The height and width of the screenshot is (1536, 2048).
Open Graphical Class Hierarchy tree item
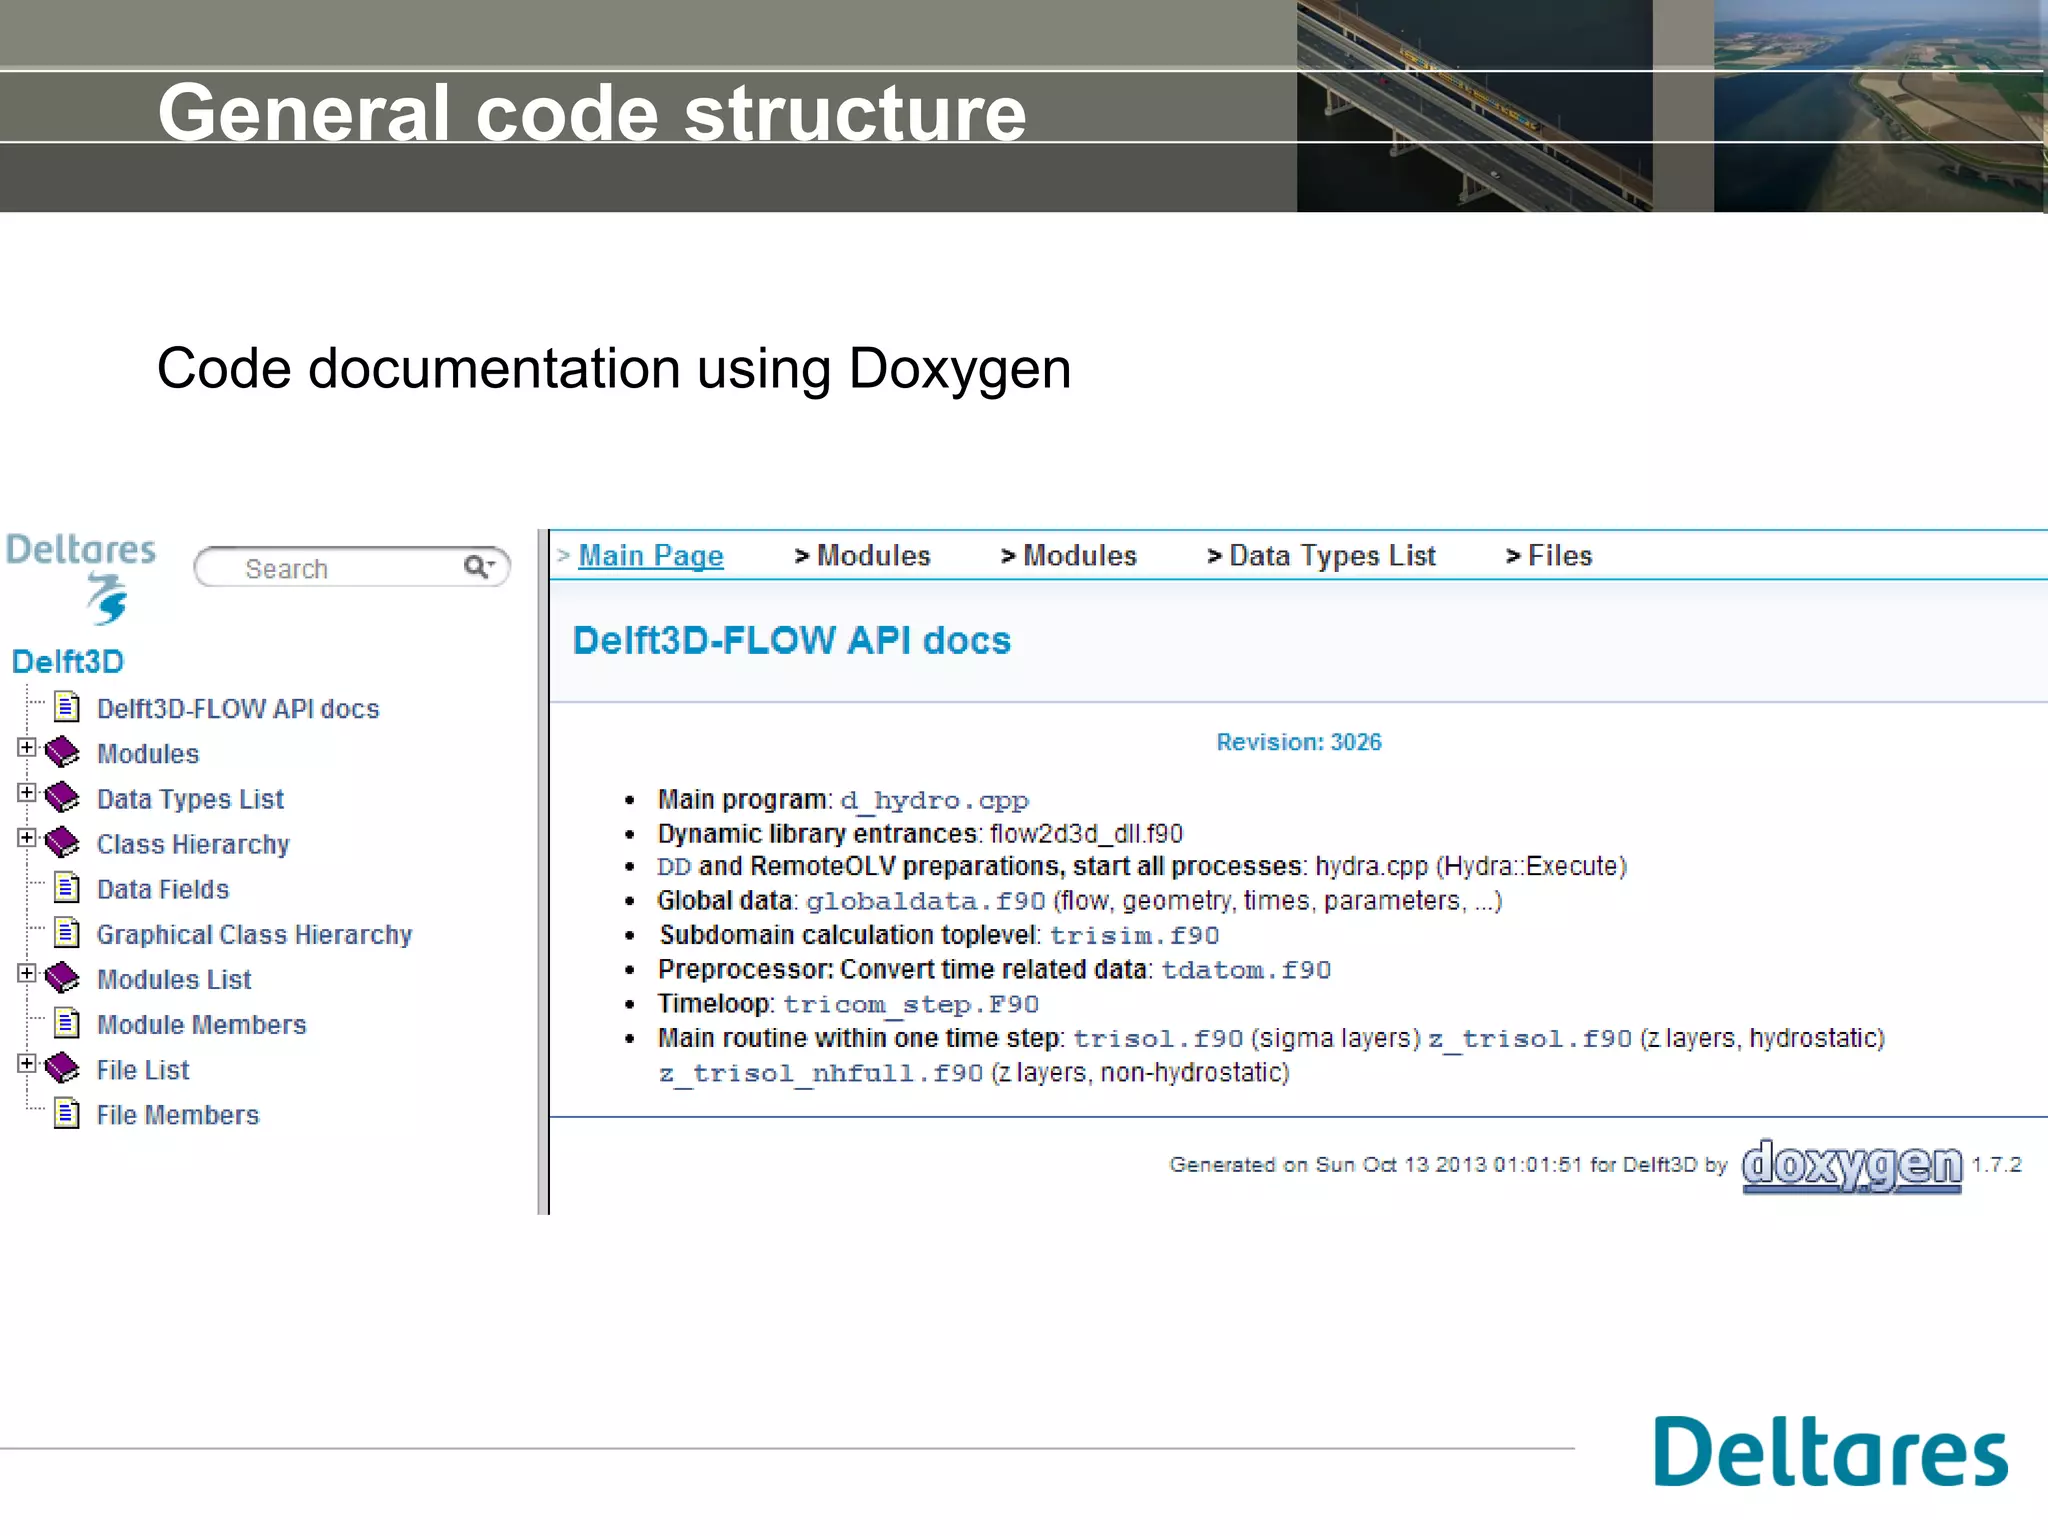tap(254, 934)
